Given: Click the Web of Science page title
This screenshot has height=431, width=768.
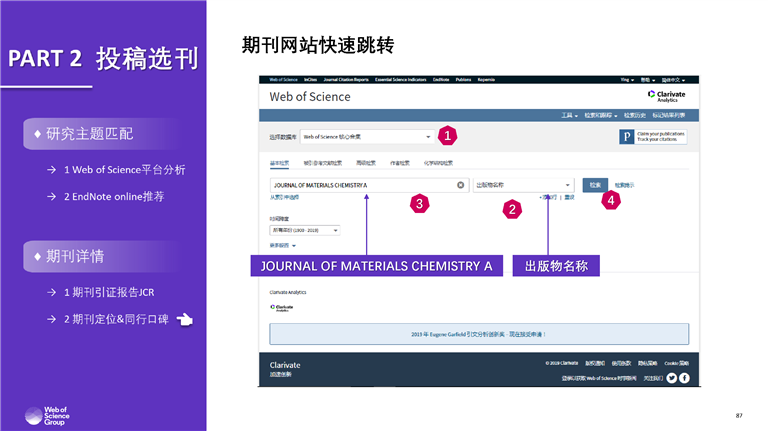Looking at the screenshot, I should coord(310,96).
